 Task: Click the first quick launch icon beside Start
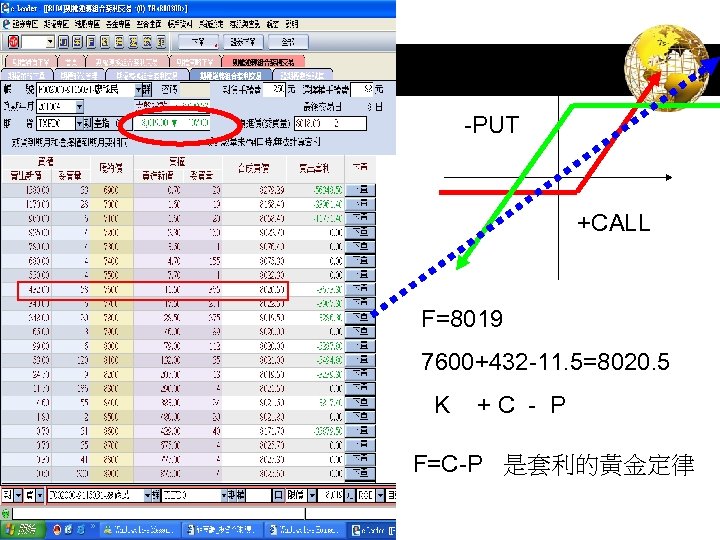pyautogui.click(x=57, y=530)
